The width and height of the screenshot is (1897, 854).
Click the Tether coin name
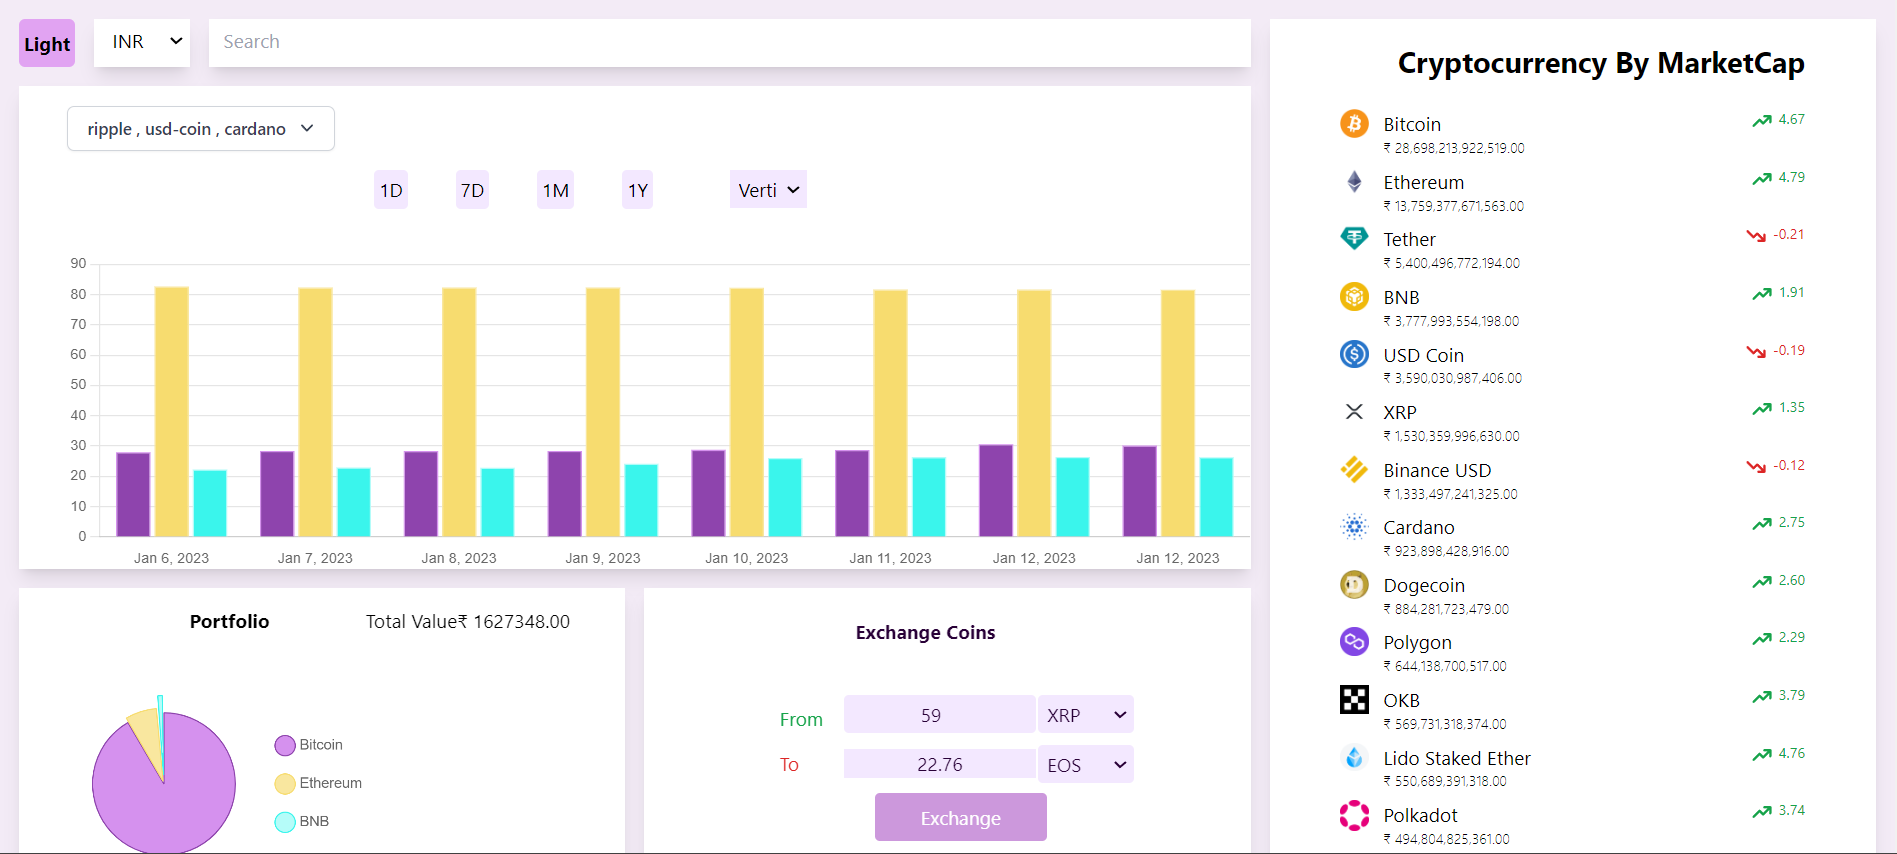click(1409, 239)
